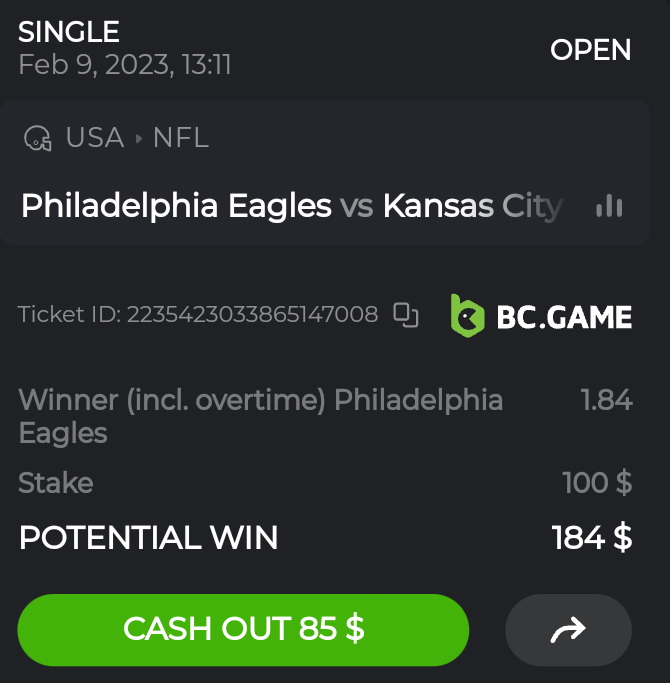Click the green BC.GAME logo icon
The height and width of the screenshot is (683, 670).
click(x=467, y=316)
